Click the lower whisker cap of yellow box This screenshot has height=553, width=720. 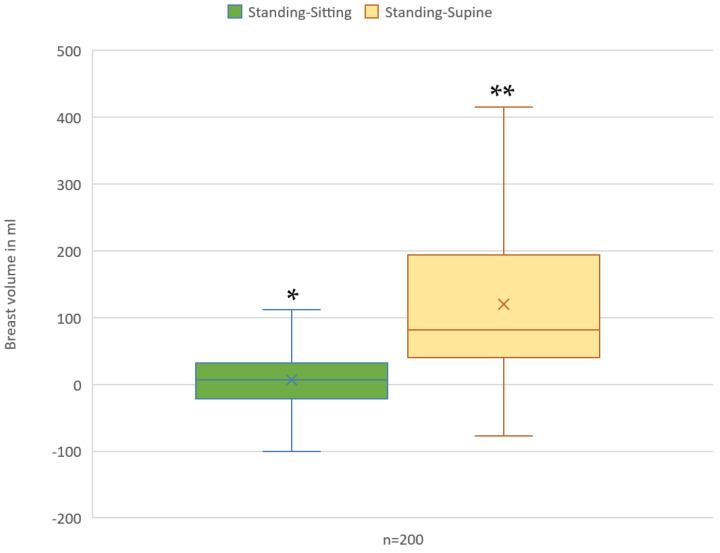[504, 436]
